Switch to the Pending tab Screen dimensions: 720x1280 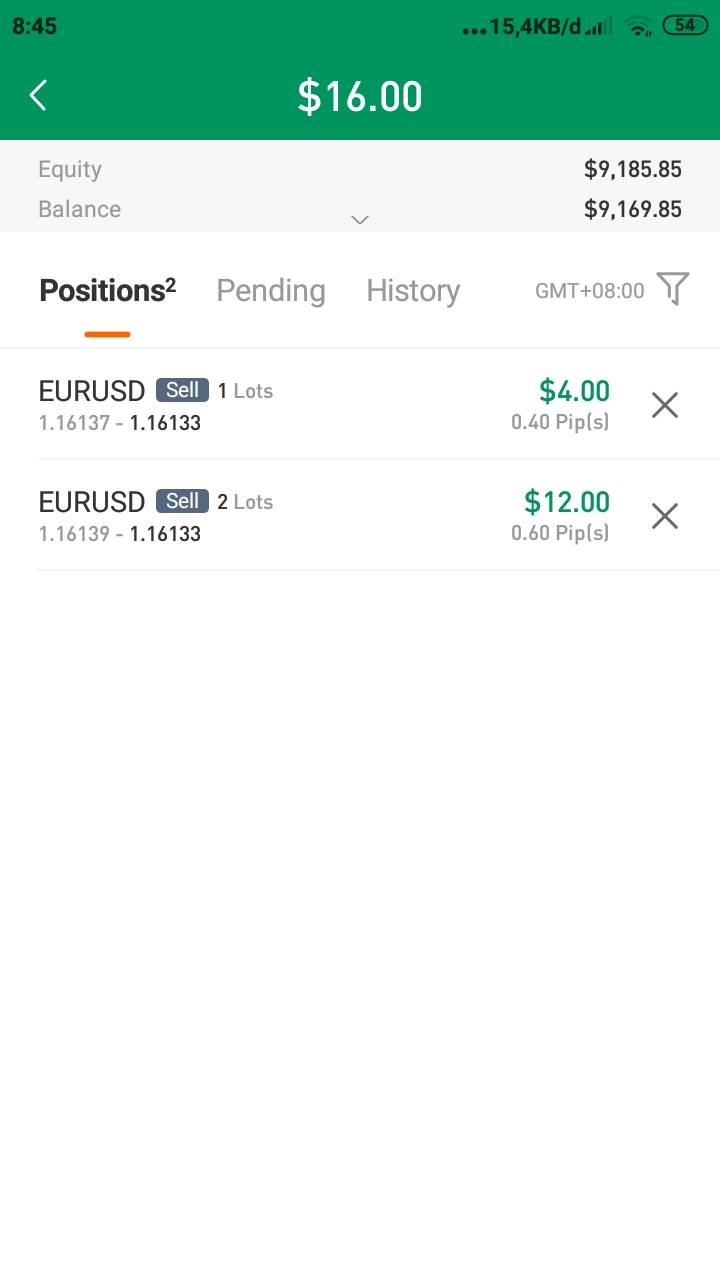click(271, 291)
